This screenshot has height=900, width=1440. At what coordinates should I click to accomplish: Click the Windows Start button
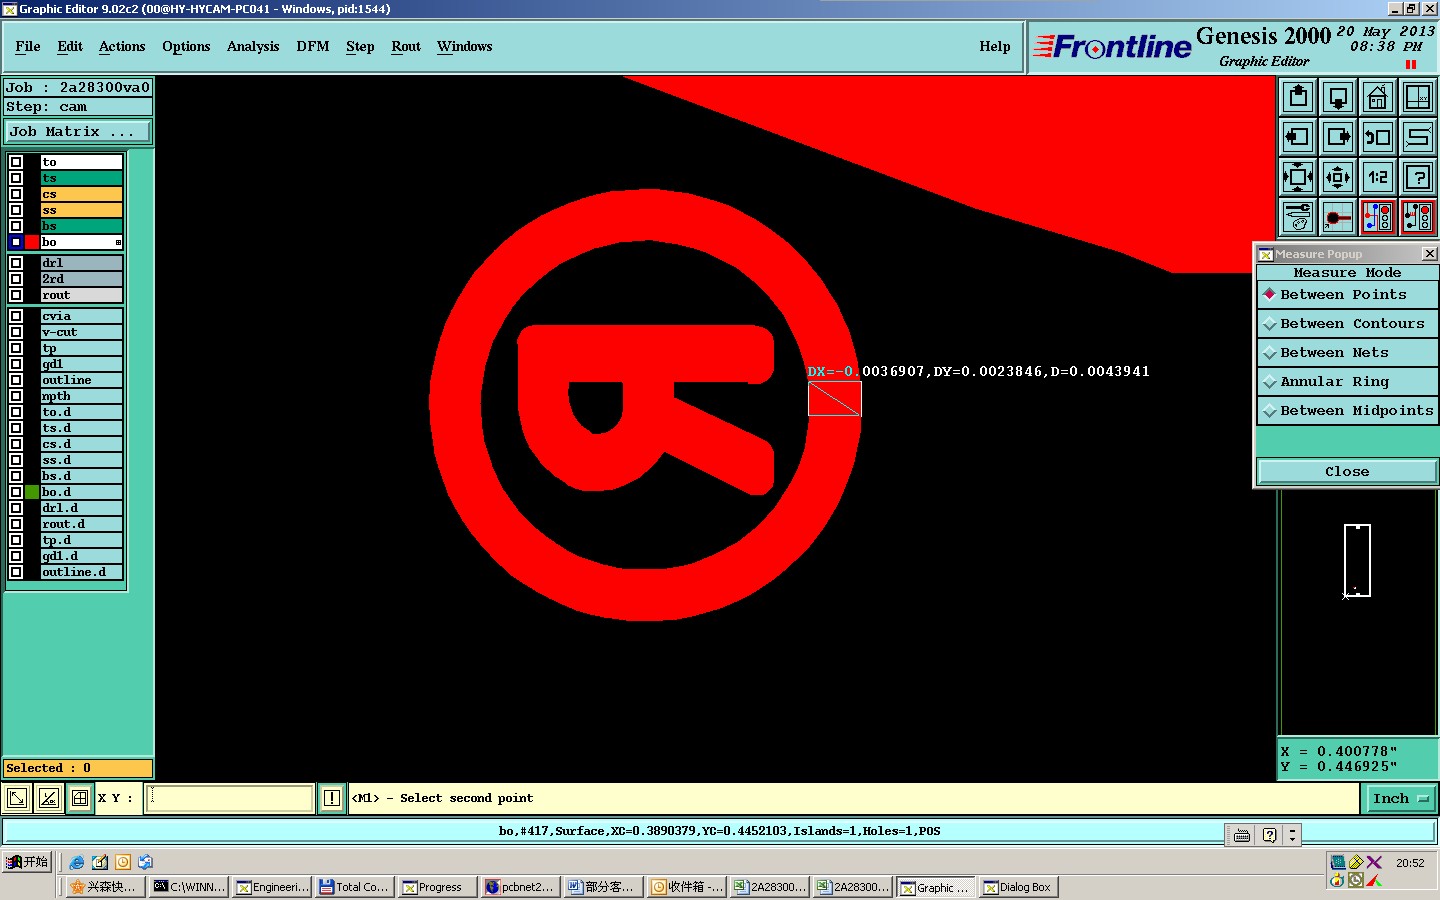tap(28, 862)
